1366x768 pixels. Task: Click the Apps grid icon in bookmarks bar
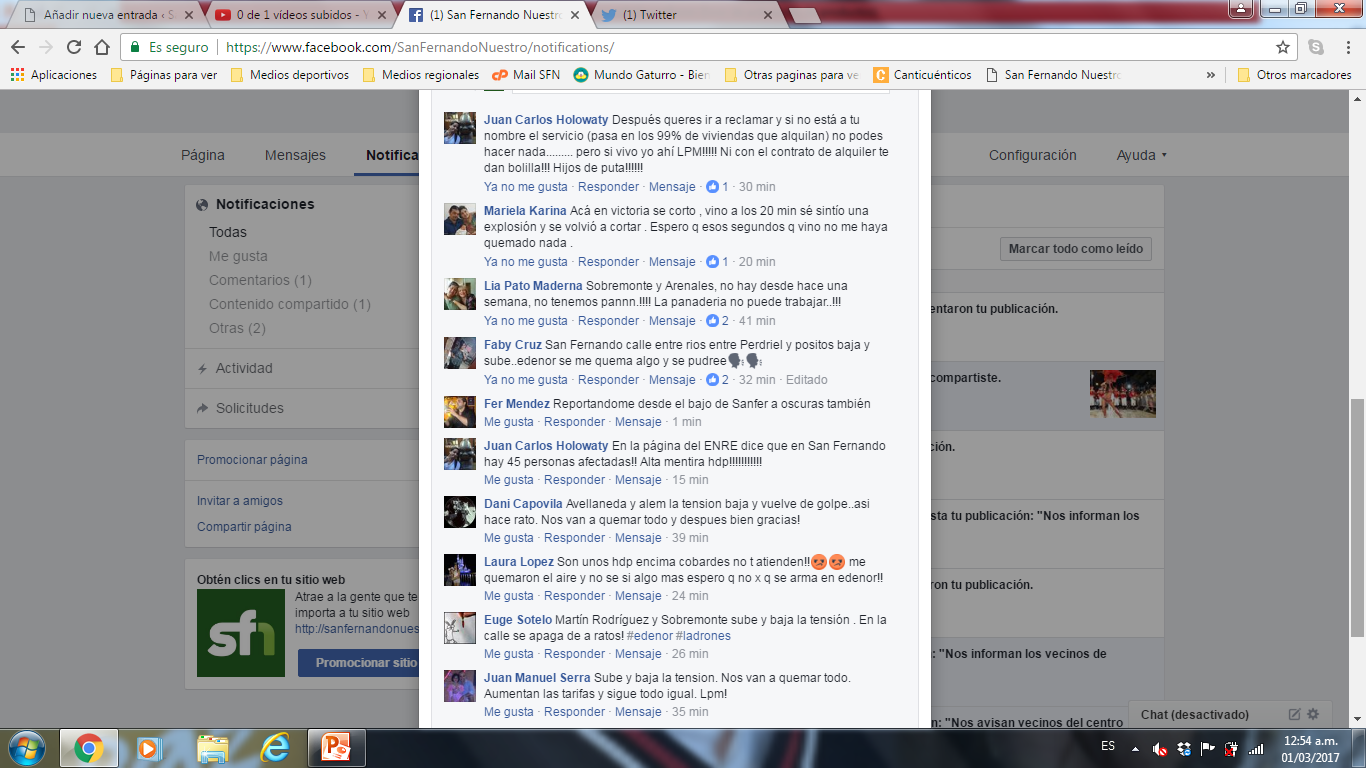(17, 75)
